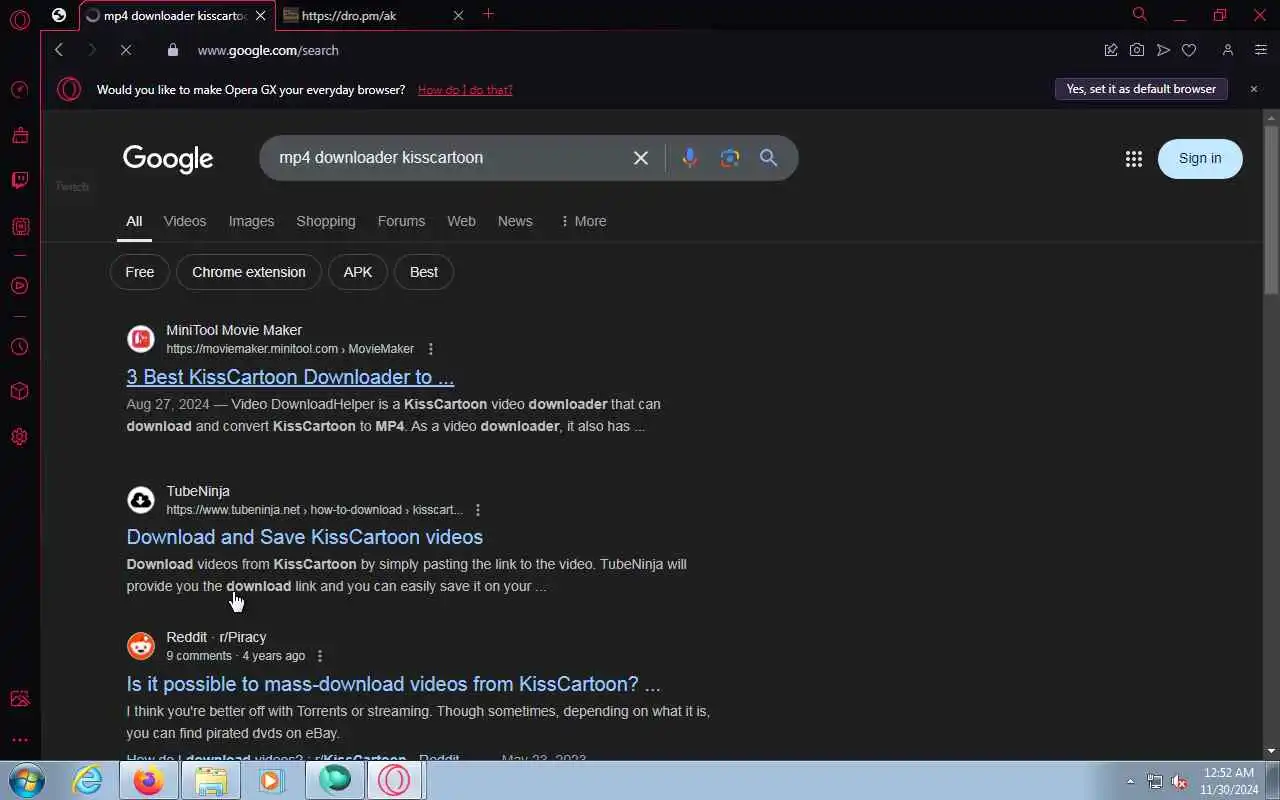Open the chip-style GX sidebar icon
This screenshot has height=800, width=1280.
pos(19,227)
